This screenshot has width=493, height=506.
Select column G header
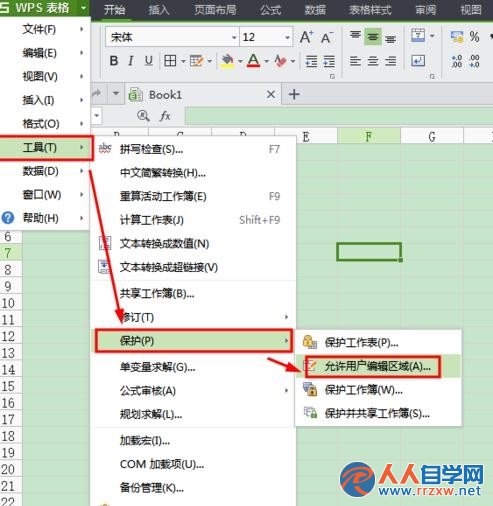click(x=432, y=136)
